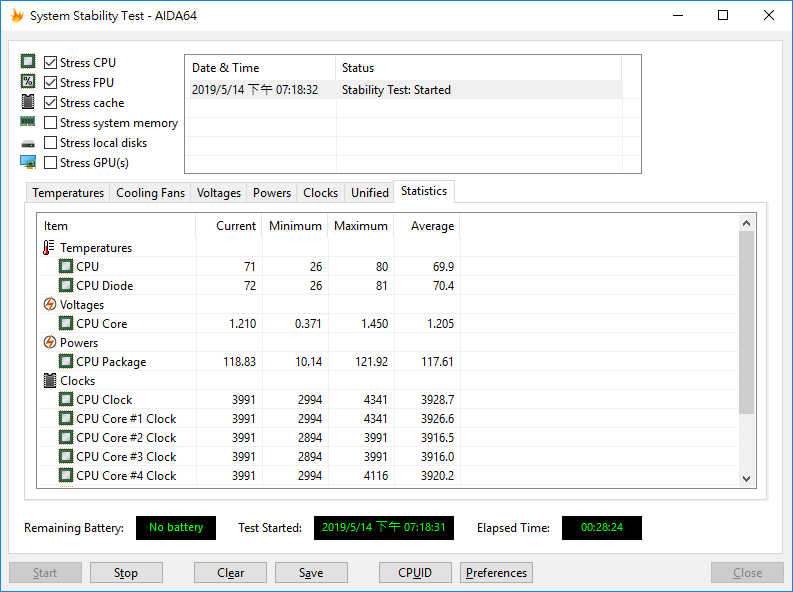Viewport: 793px width, 592px height.
Task: Click the Item column header
Action: coord(116,226)
